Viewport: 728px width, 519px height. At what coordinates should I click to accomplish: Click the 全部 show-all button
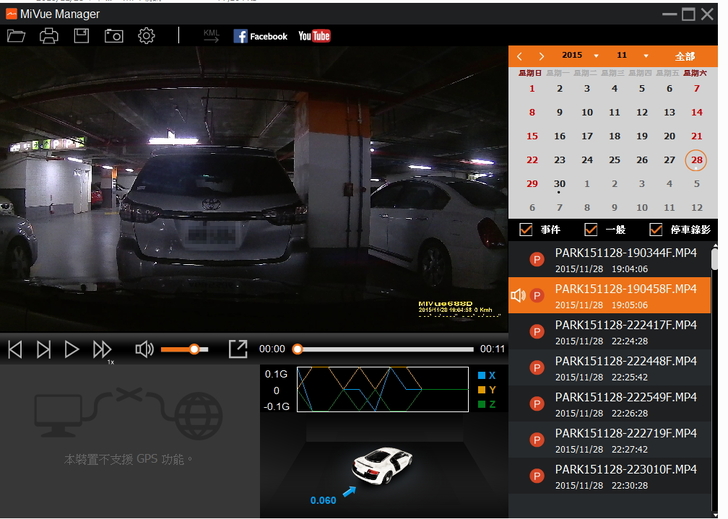coord(685,57)
